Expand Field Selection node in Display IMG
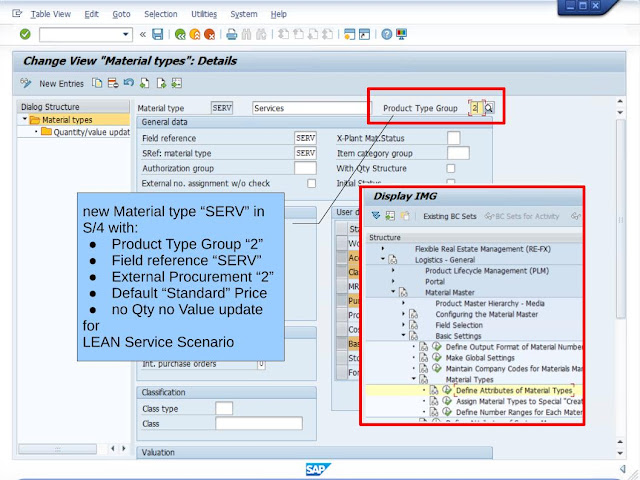The width and height of the screenshot is (640, 480). pyautogui.click(x=403, y=325)
